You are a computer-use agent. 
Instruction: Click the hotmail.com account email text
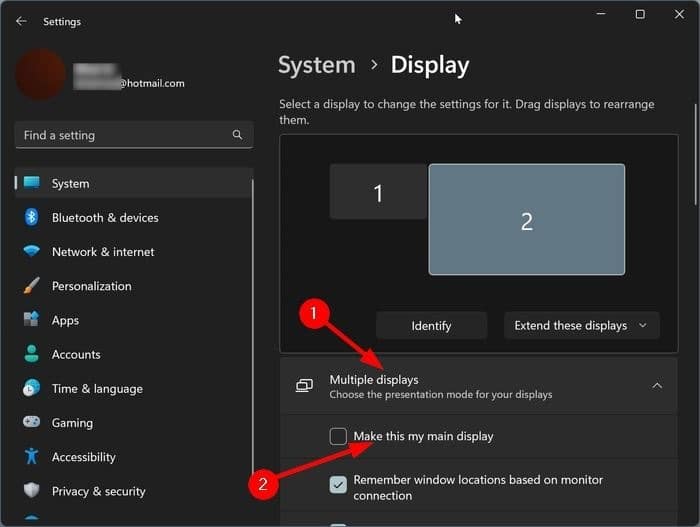click(x=152, y=83)
